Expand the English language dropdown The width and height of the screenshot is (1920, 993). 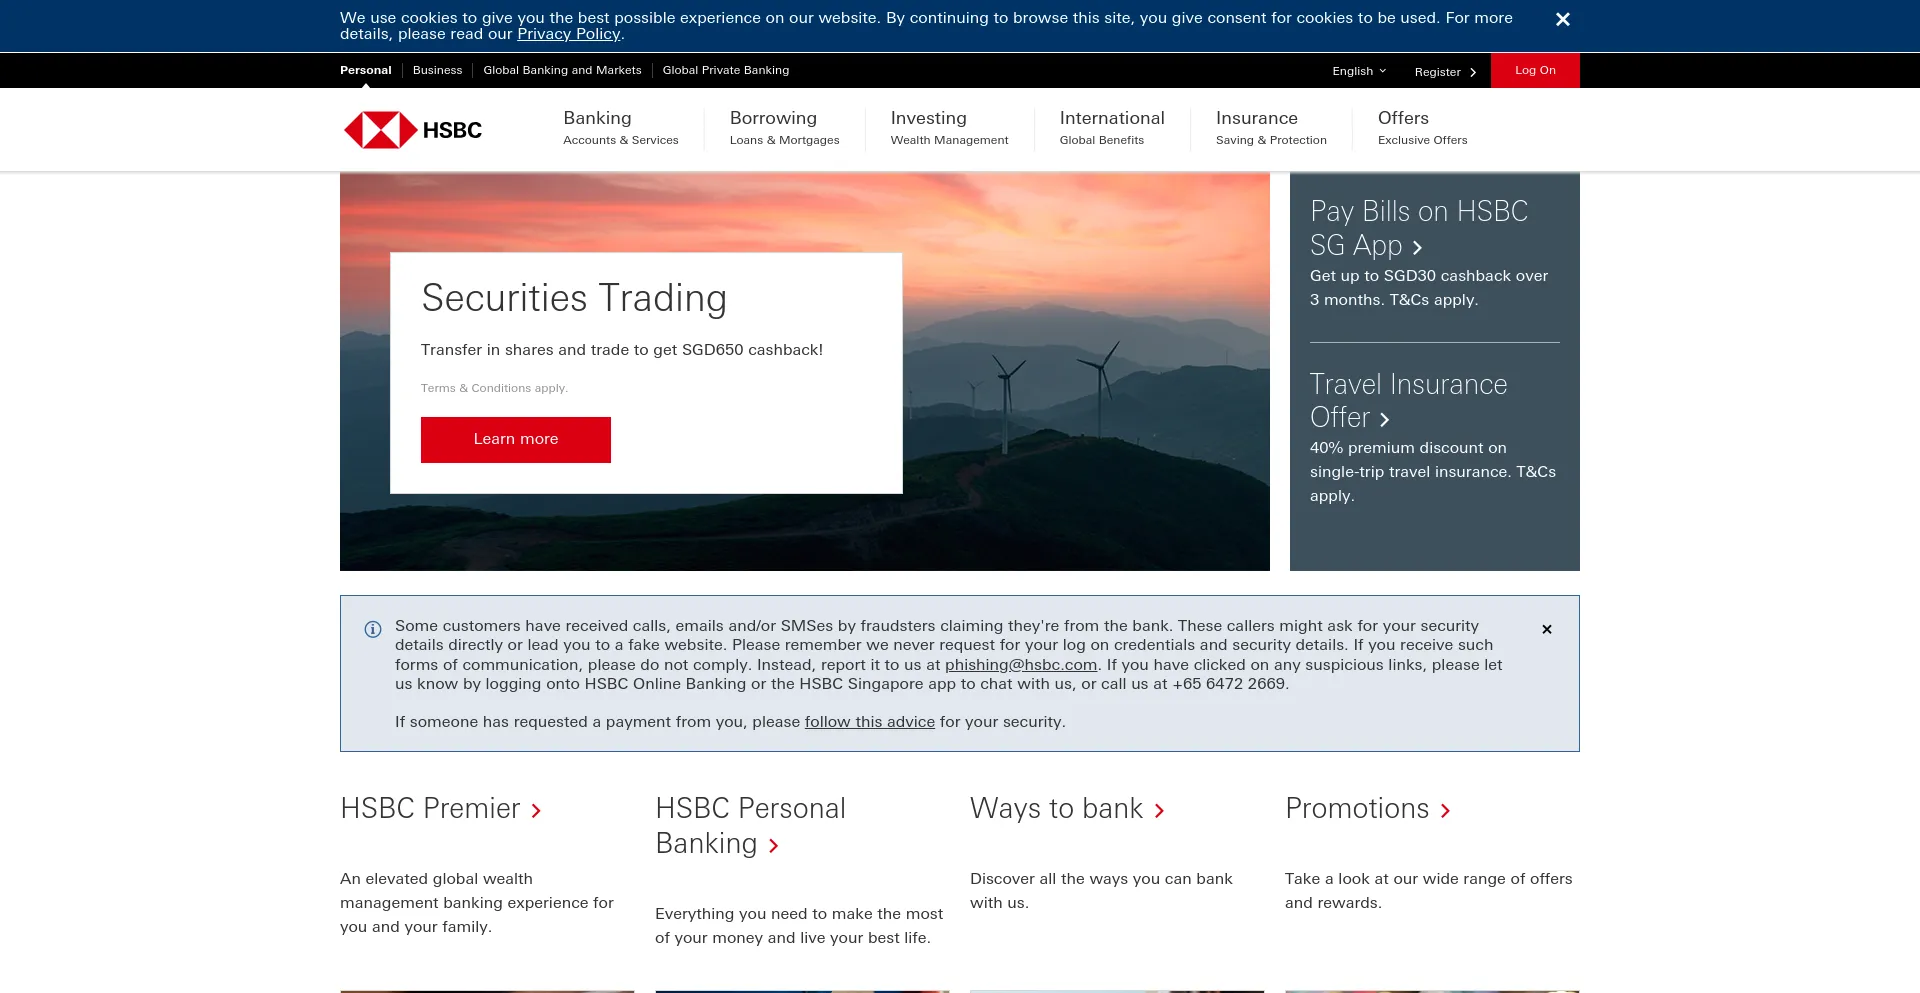pos(1359,71)
